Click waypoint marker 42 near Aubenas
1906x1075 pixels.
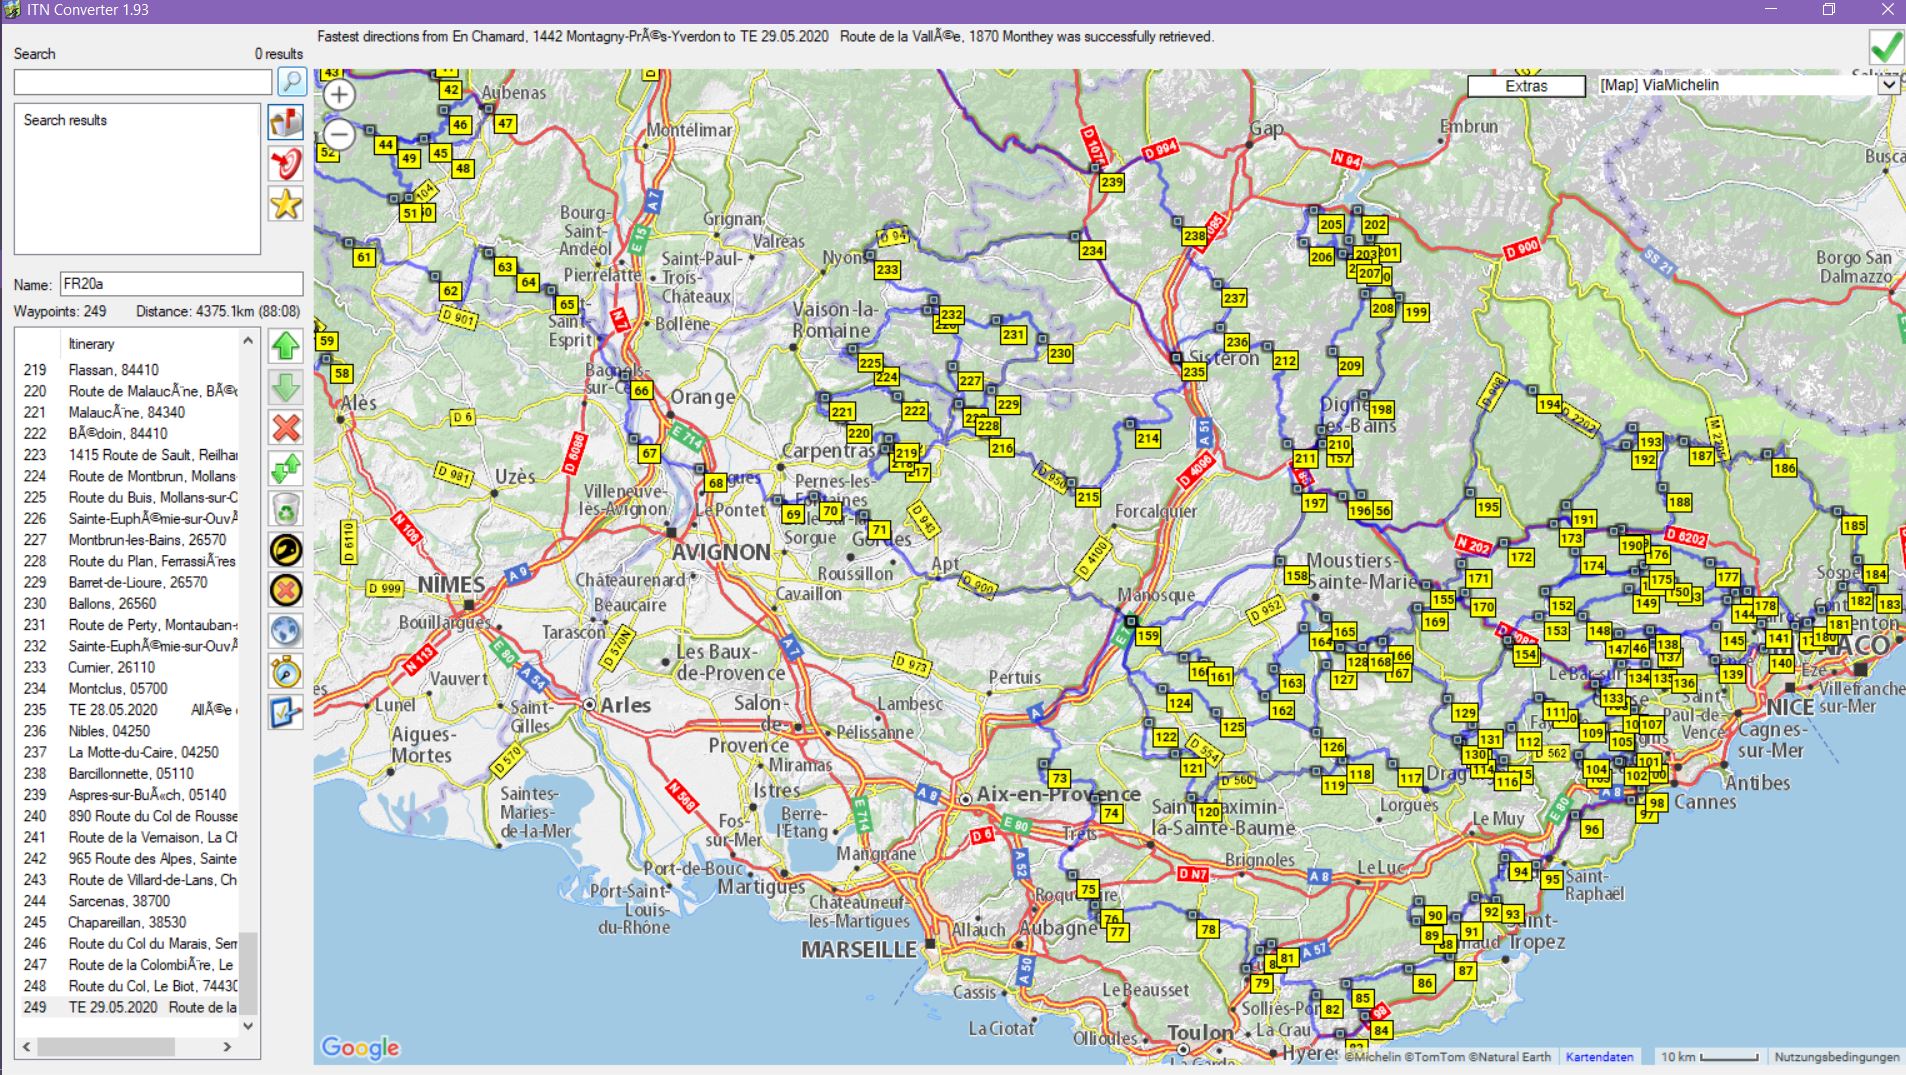tap(451, 90)
